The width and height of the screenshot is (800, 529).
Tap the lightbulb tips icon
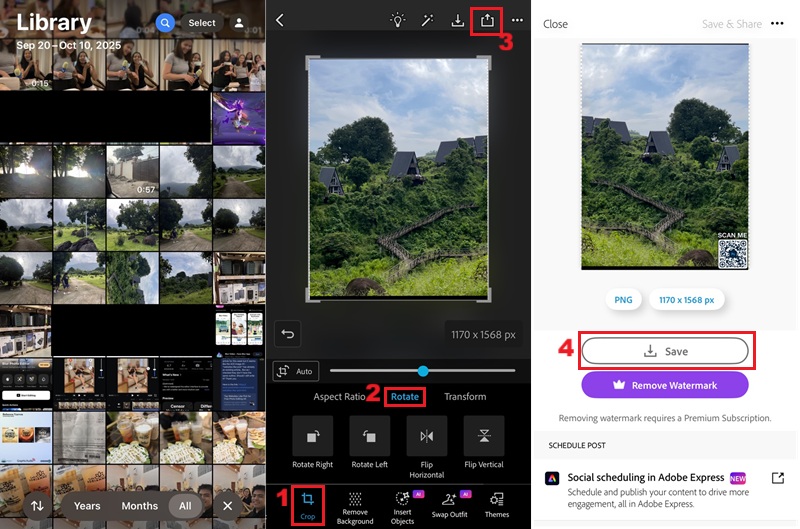(x=398, y=20)
